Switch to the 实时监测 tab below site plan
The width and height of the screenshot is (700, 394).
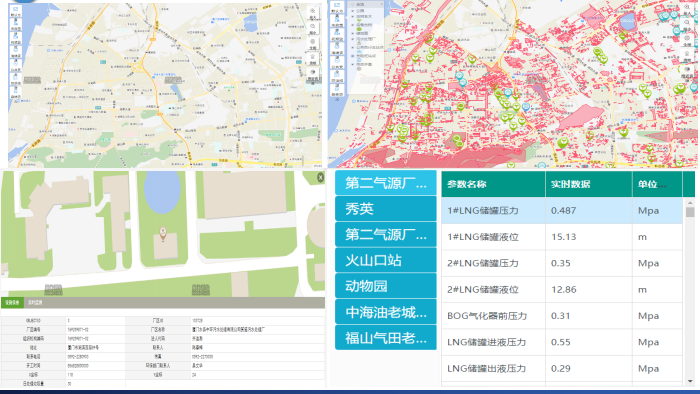[35, 303]
